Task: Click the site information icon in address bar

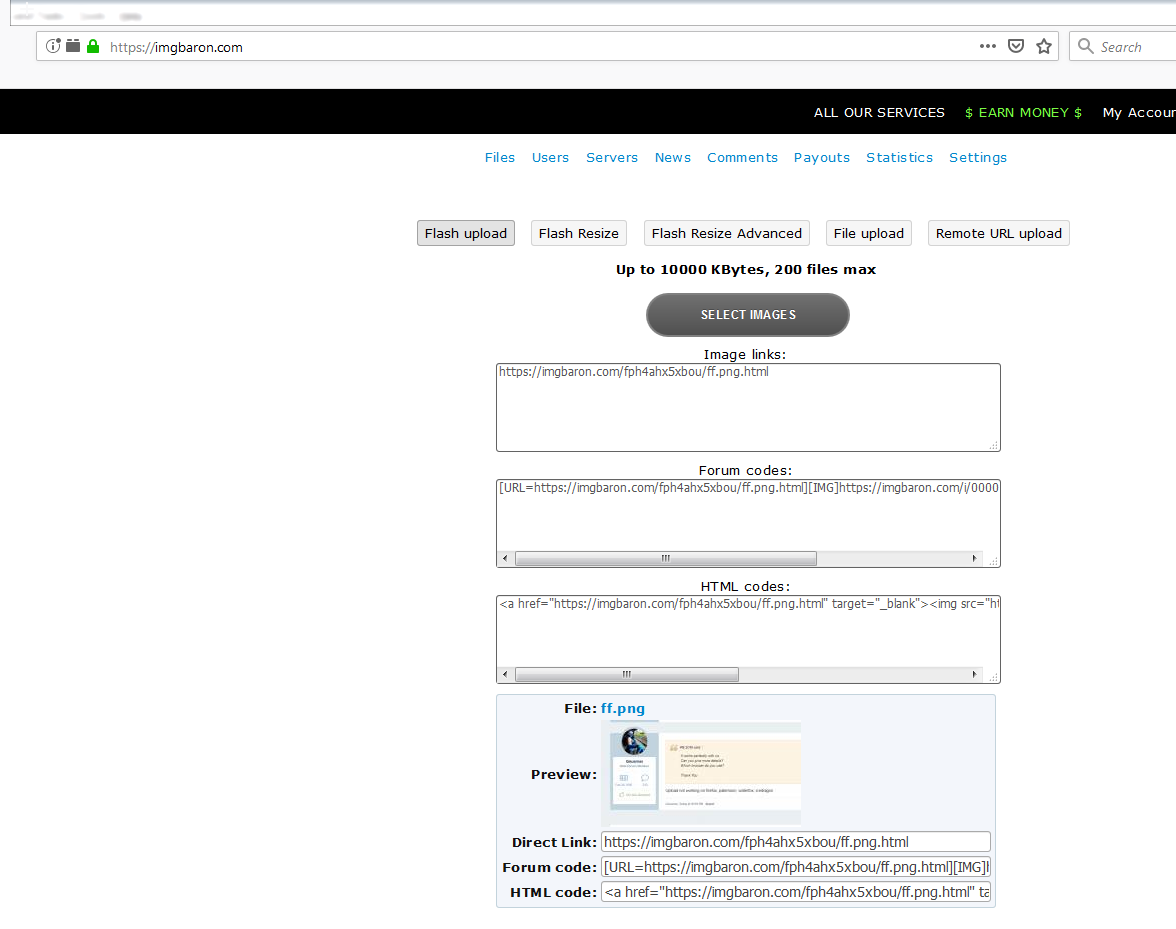Action: click(53, 46)
